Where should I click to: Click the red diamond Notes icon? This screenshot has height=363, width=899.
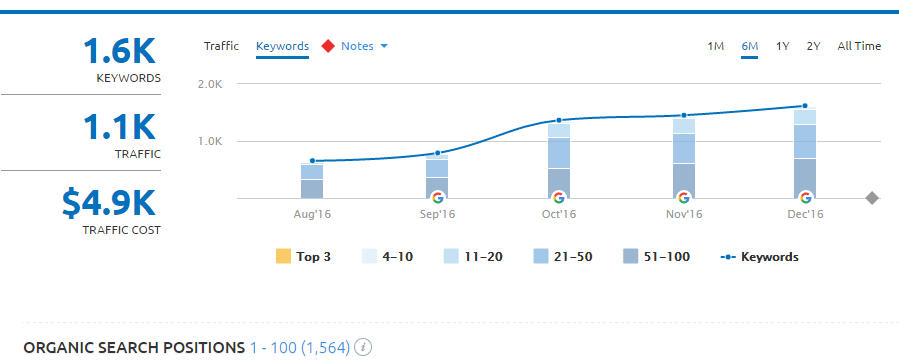pos(328,46)
